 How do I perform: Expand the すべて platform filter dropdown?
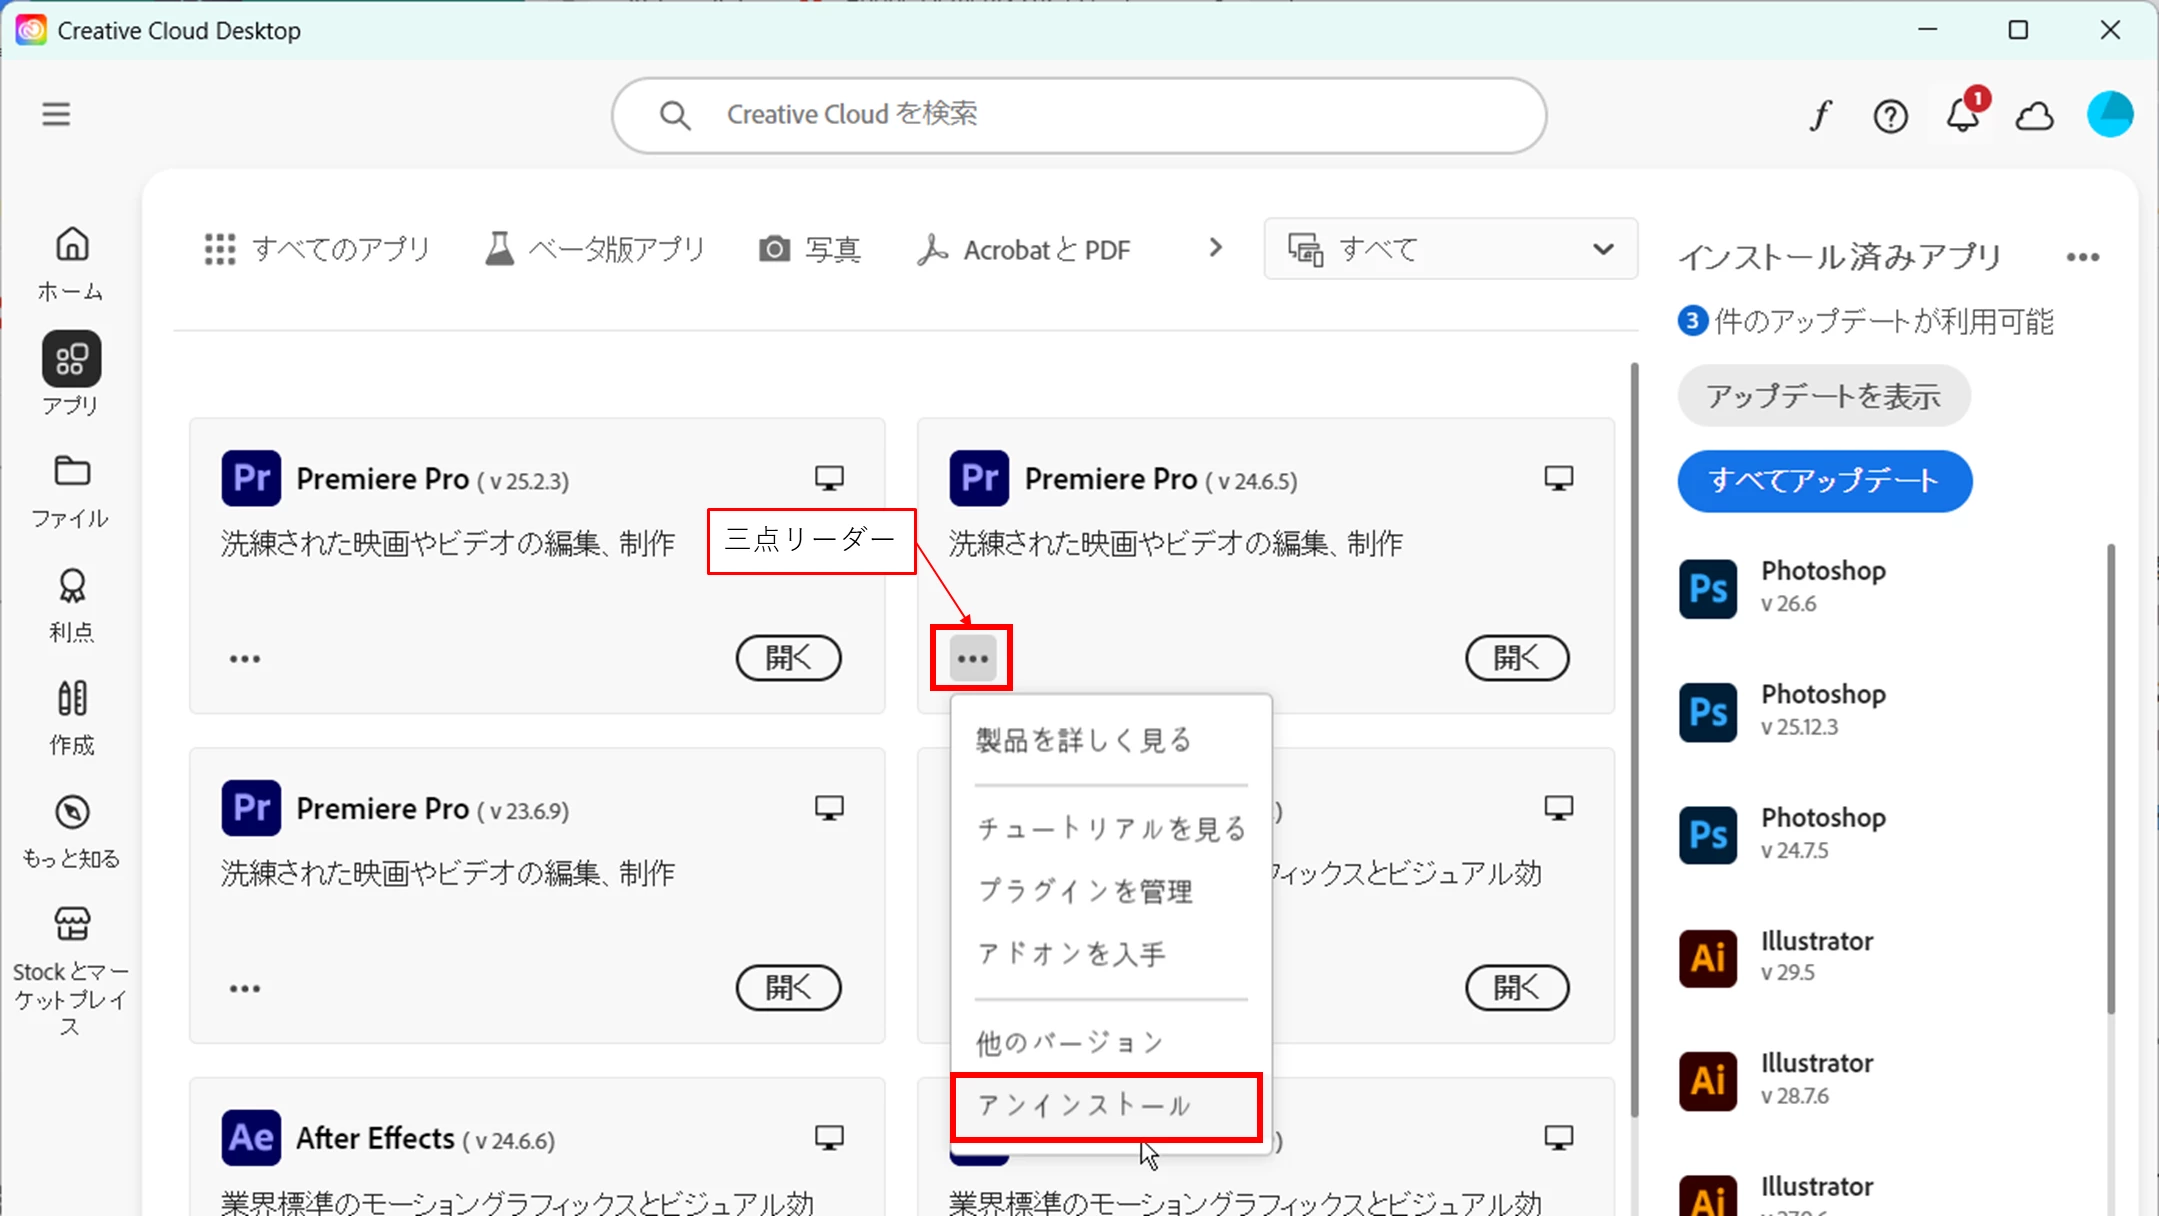tap(1450, 248)
